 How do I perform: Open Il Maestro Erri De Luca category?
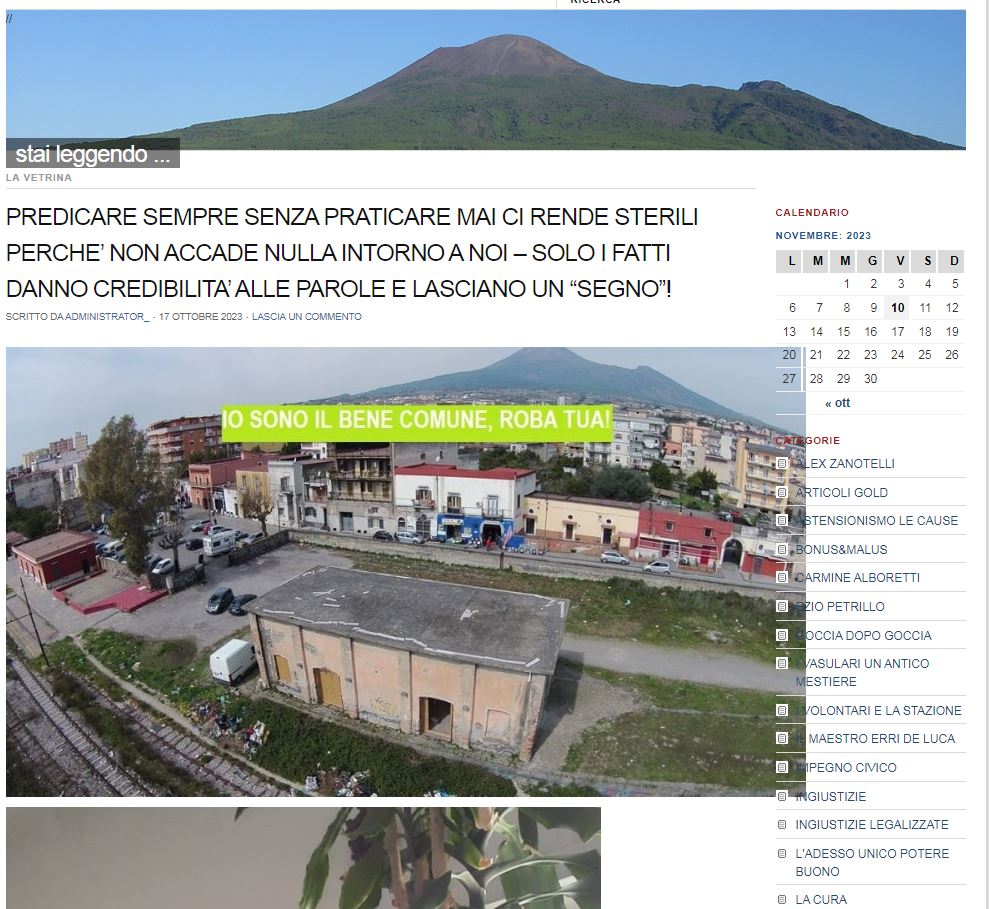tap(875, 738)
